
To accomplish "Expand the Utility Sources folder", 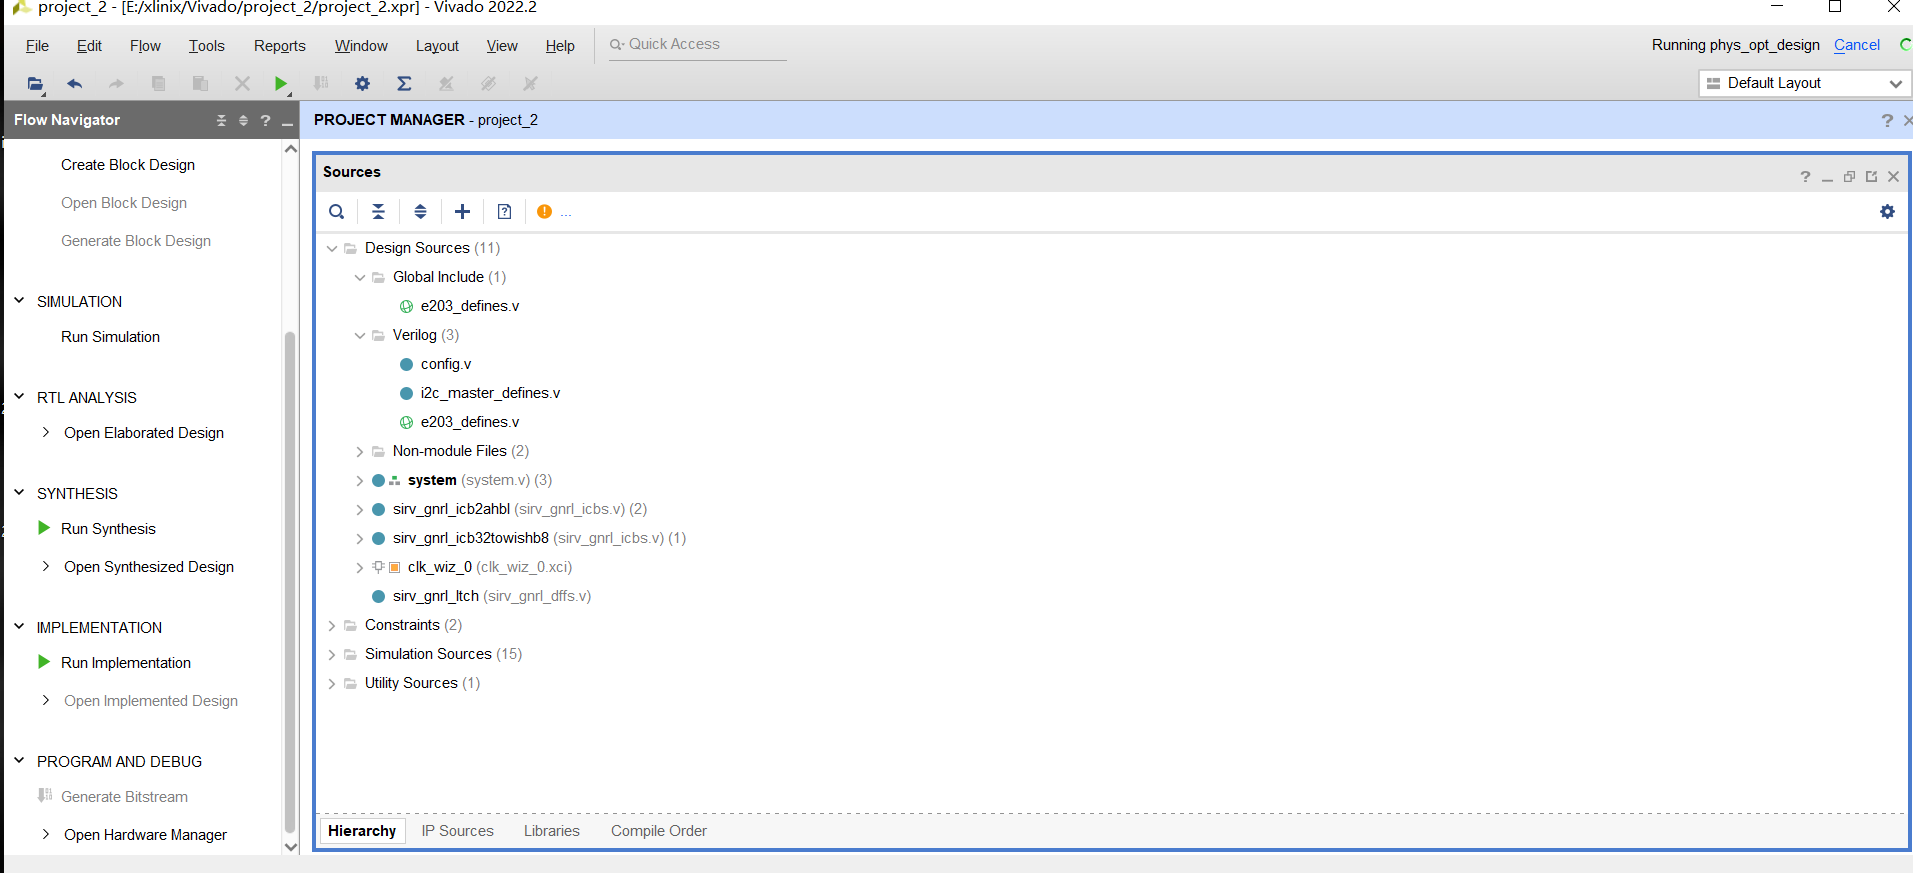I will (332, 684).
